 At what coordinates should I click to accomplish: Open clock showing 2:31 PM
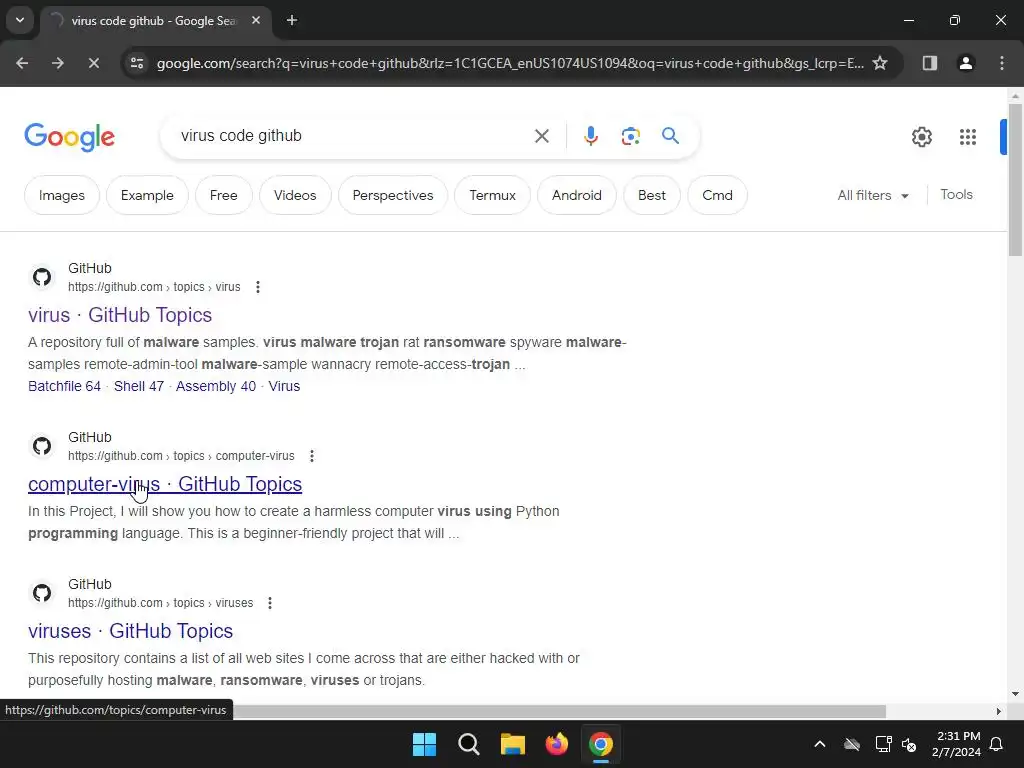pyautogui.click(x=957, y=744)
